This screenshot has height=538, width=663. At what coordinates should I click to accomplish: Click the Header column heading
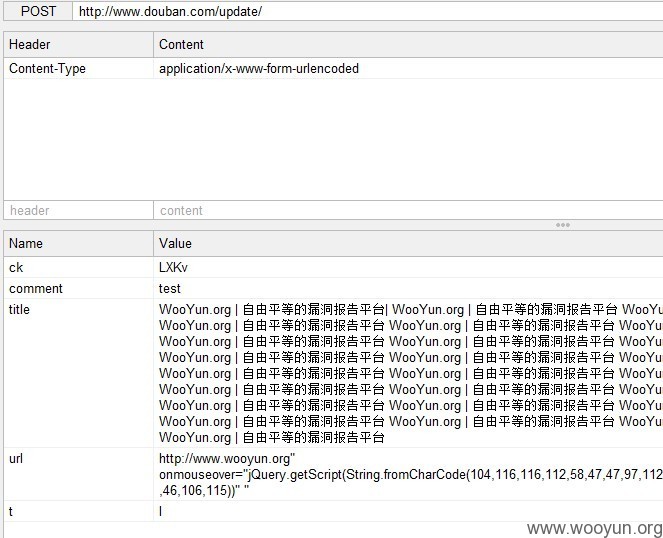pyautogui.click(x=79, y=44)
